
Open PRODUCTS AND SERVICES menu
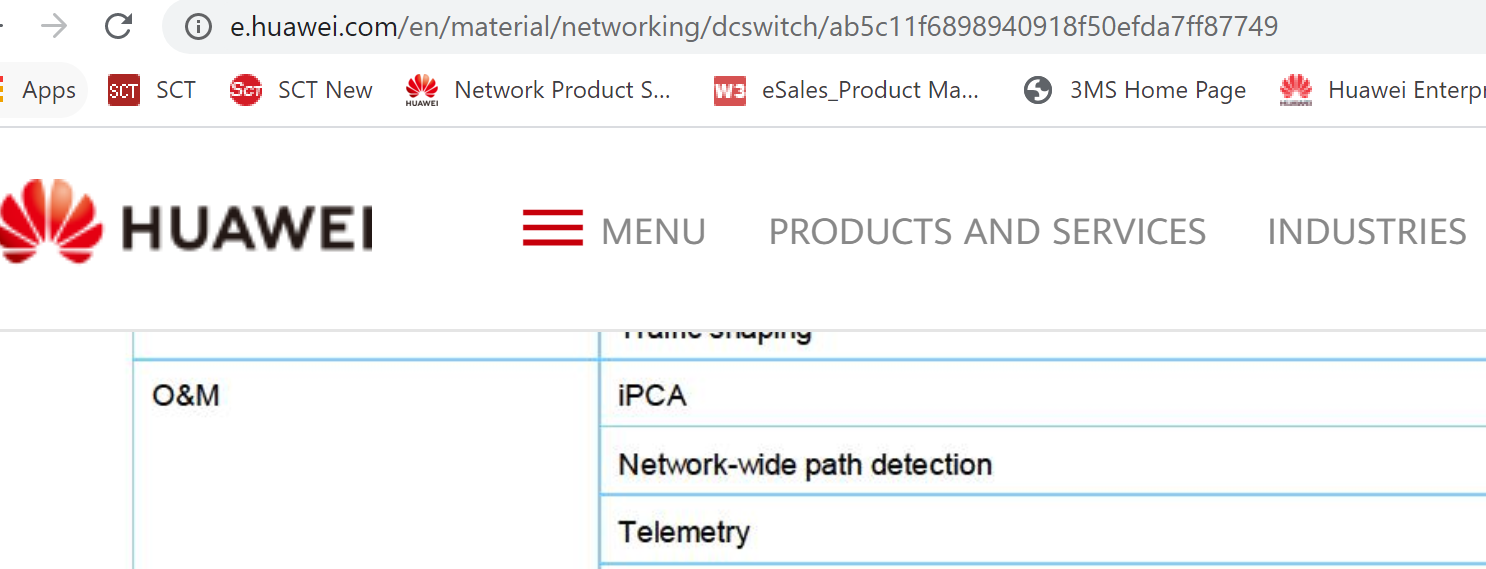(987, 232)
